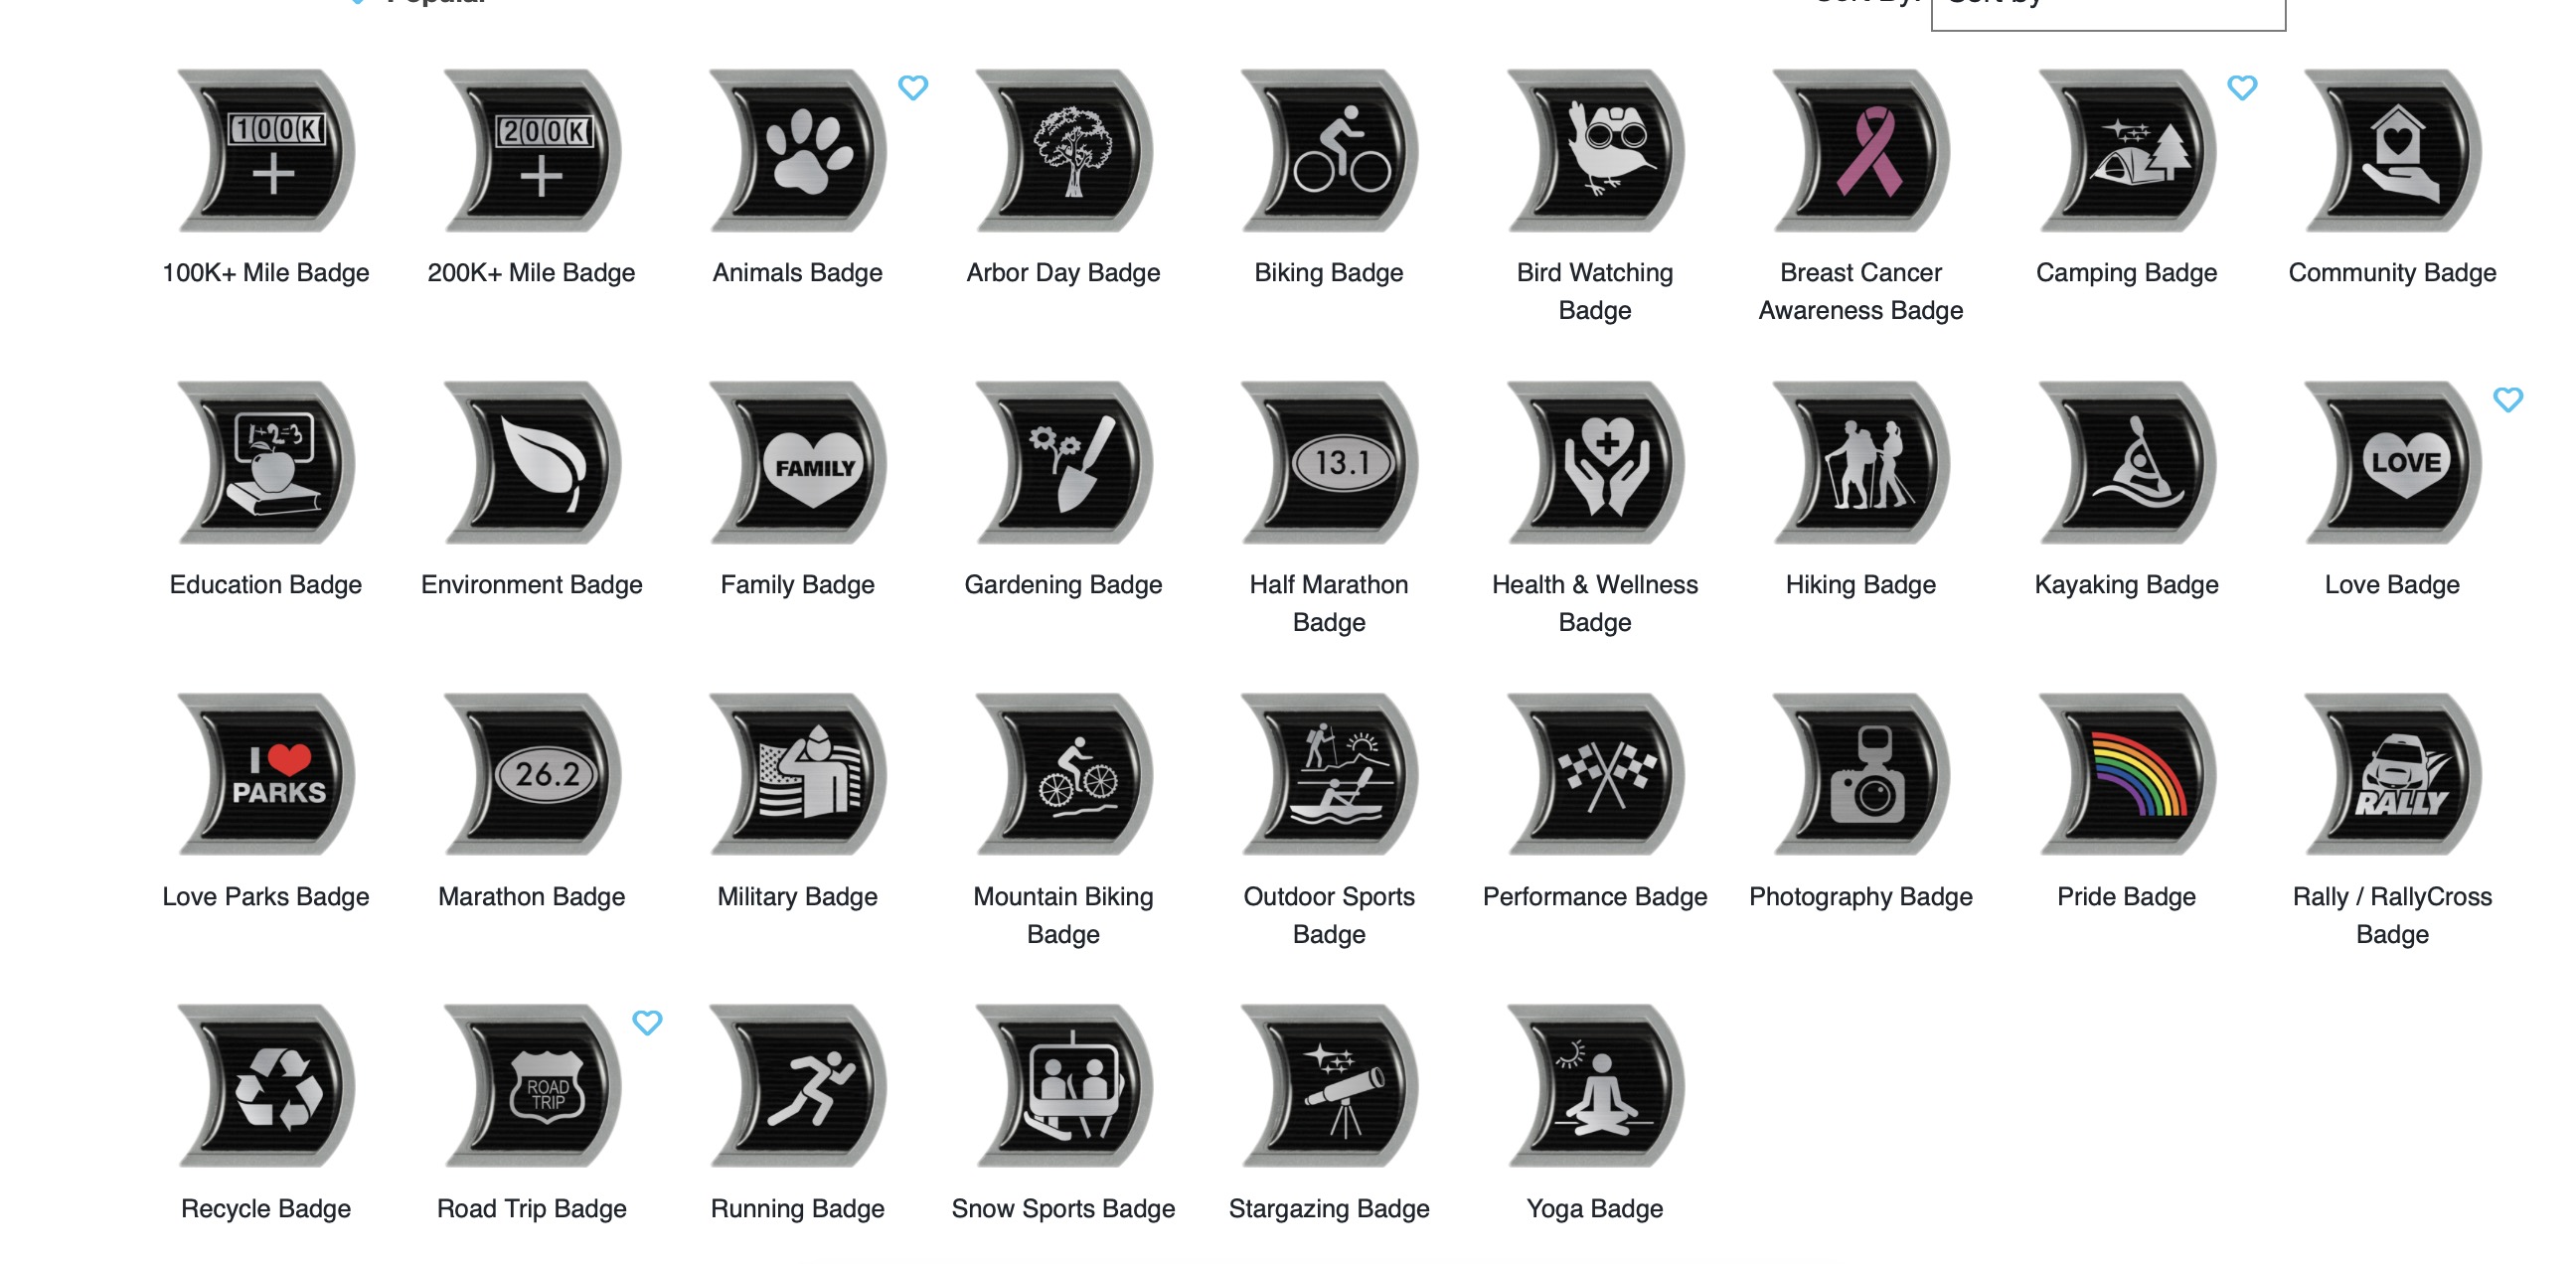Toggle favorite heart on Camping Badge
Viewport: 2576px width, 1264px height.
(2242, 88)
